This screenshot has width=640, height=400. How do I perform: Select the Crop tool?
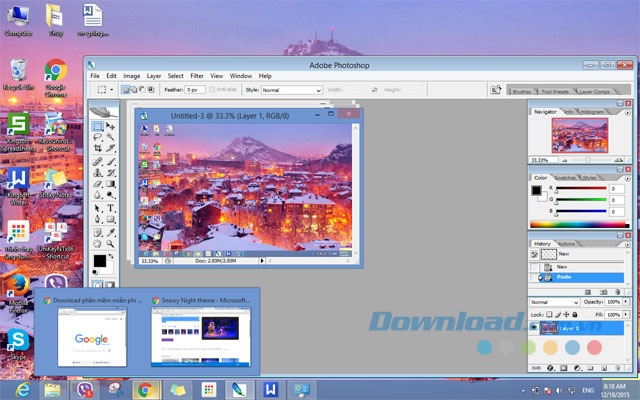coord(98,148)
